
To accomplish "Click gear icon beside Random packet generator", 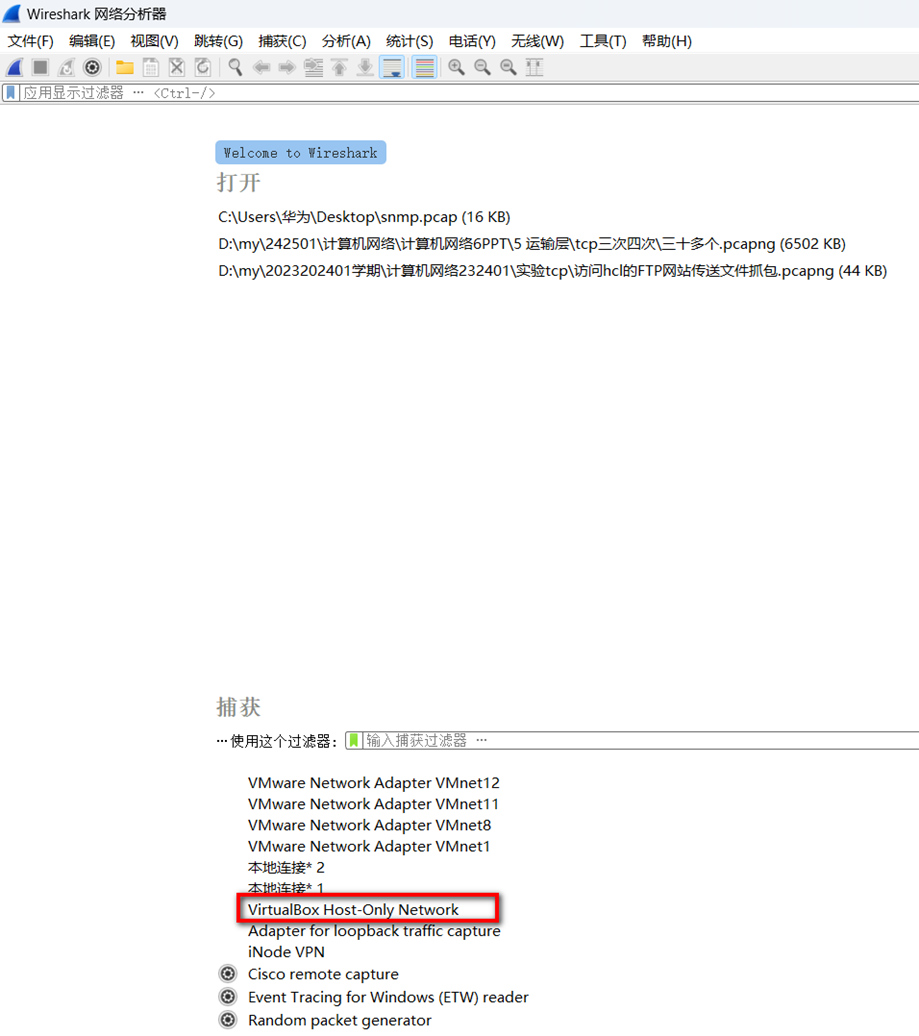I will [x=228, y=1020].
